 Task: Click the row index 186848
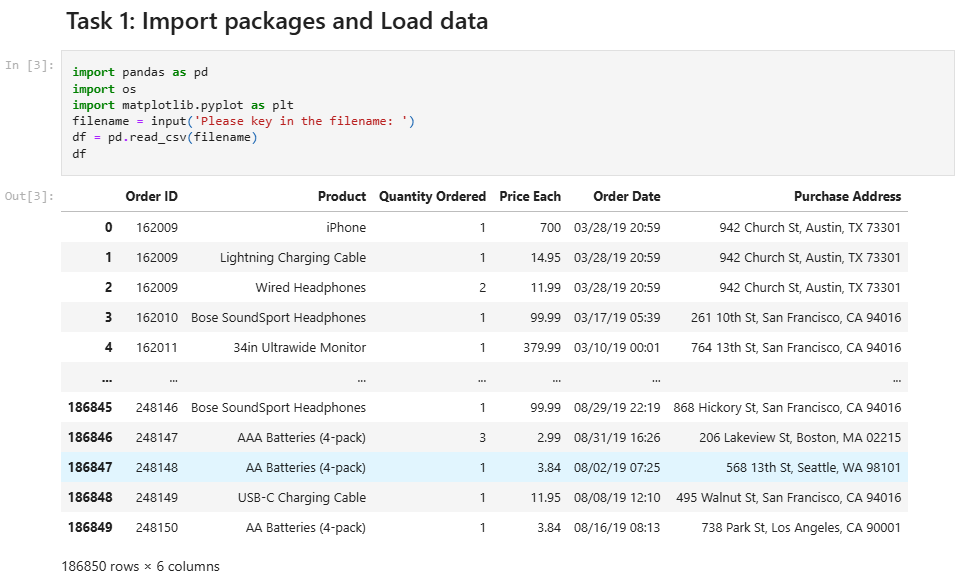[x=90, y=498]
